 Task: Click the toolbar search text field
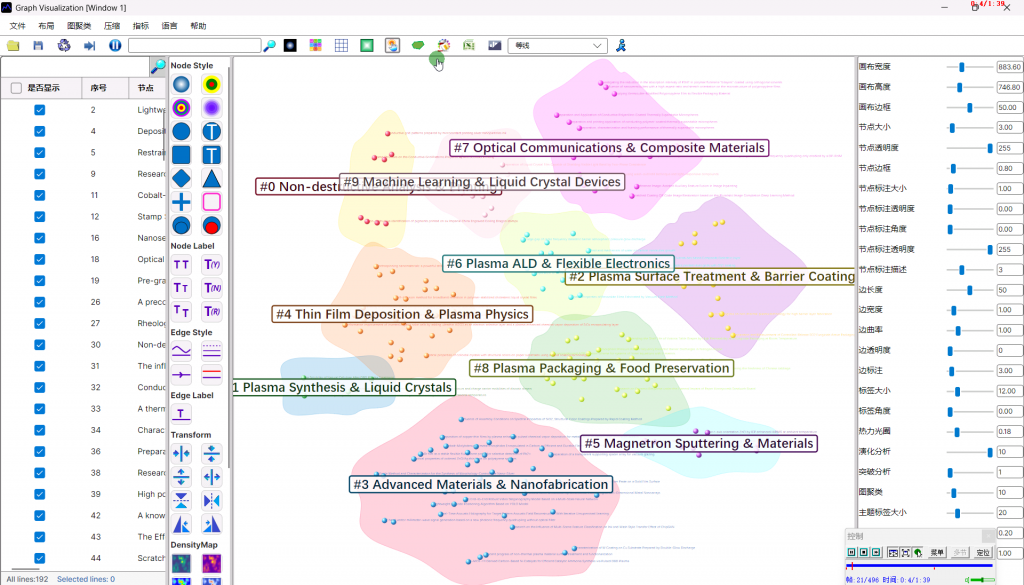click(194, 46)
